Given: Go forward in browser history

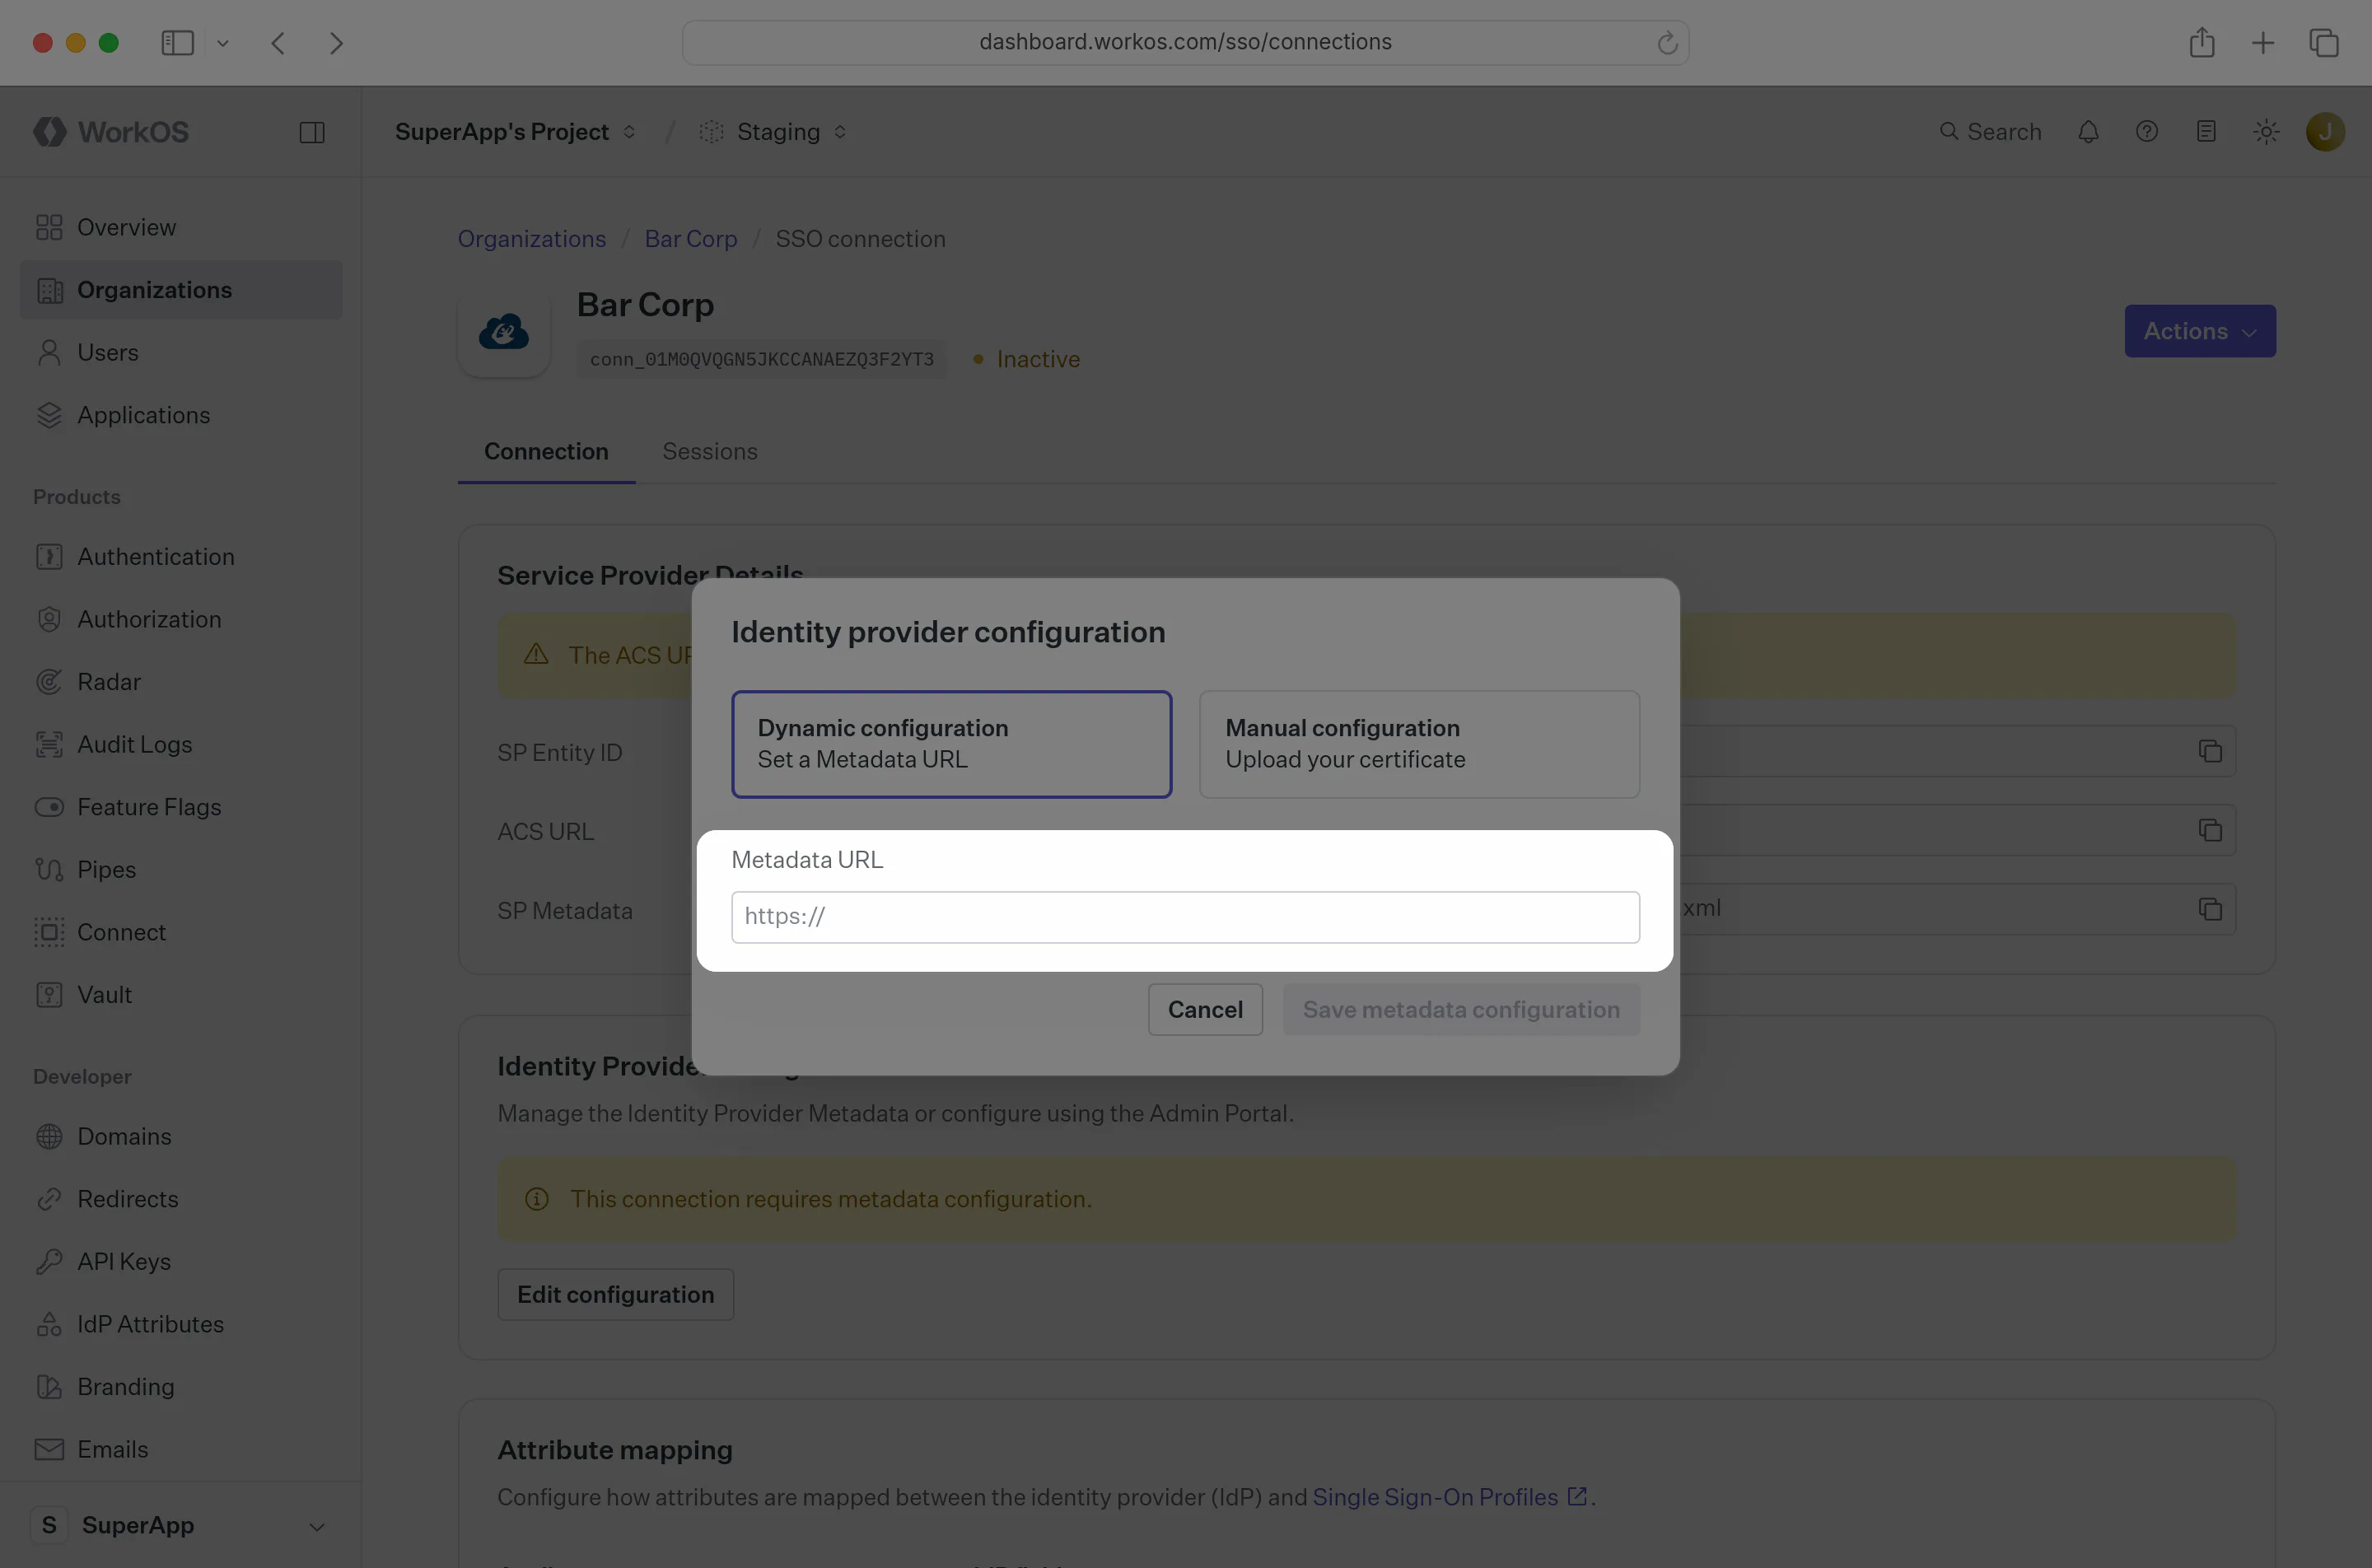Looking at the screenshot, I should (x=336, y=43).
